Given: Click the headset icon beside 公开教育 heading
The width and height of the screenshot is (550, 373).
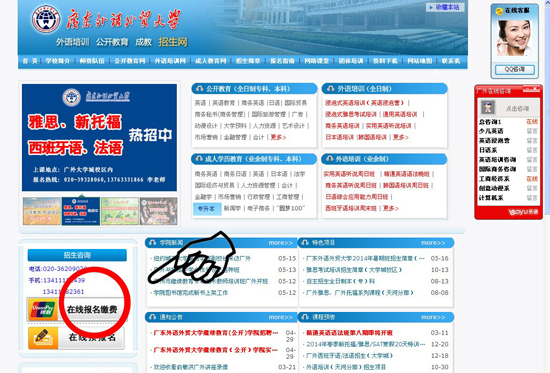Looking at the screenshot, I should pos(200,88).
